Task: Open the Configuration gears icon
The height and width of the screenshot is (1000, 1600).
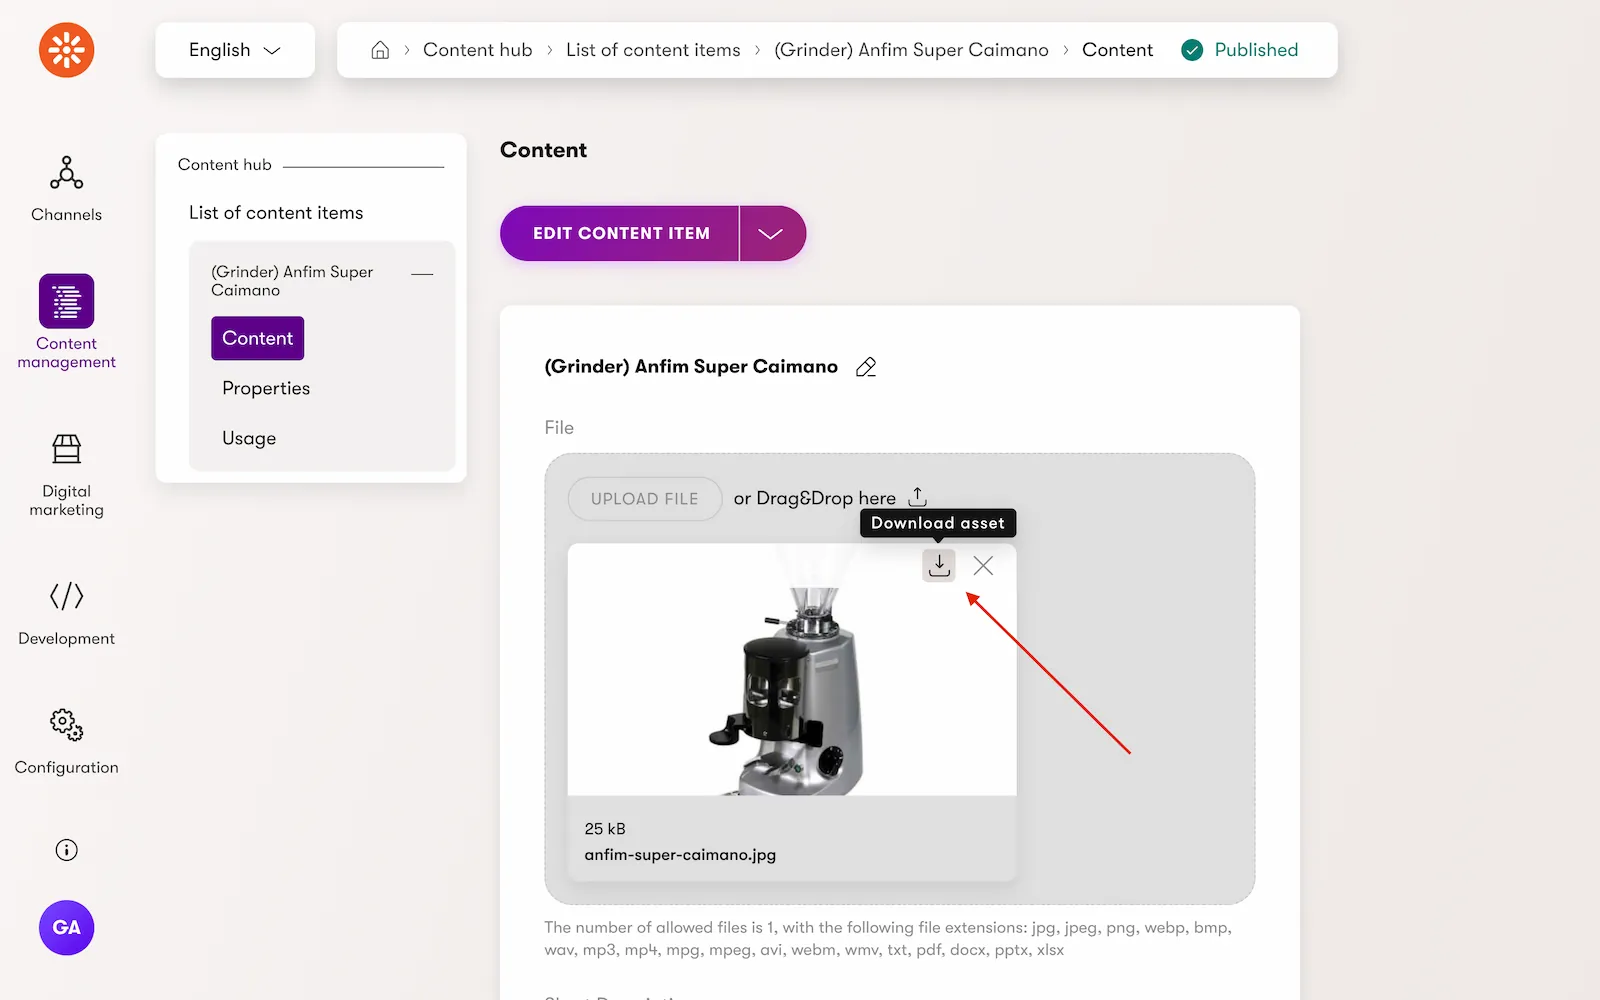Action: click(66, 724)
